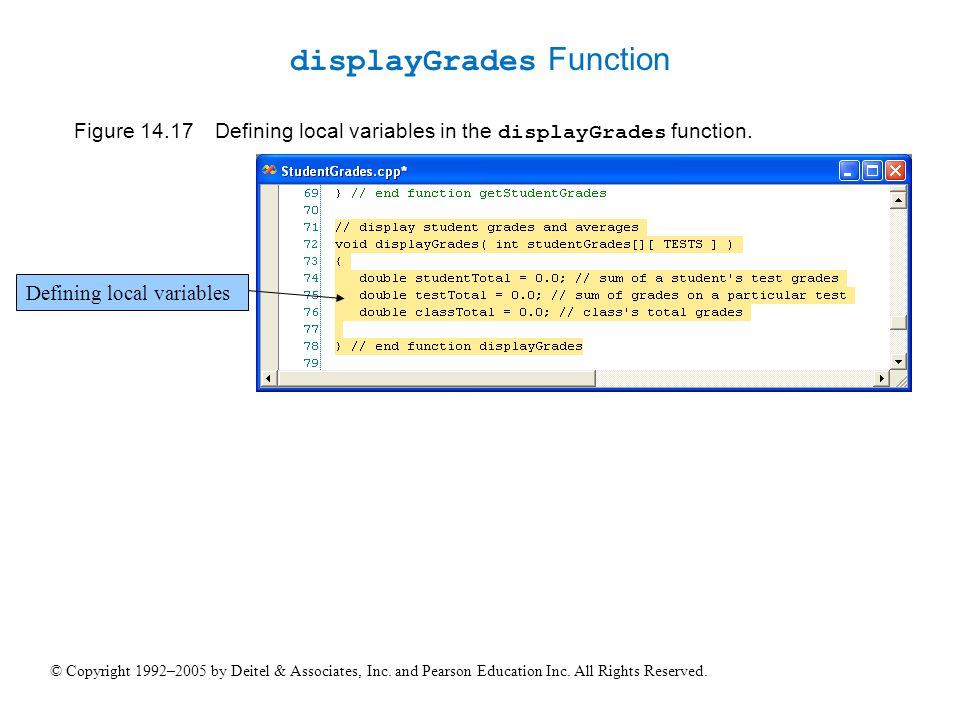Click the horizontal scrollbar thumb

point(436,378)
